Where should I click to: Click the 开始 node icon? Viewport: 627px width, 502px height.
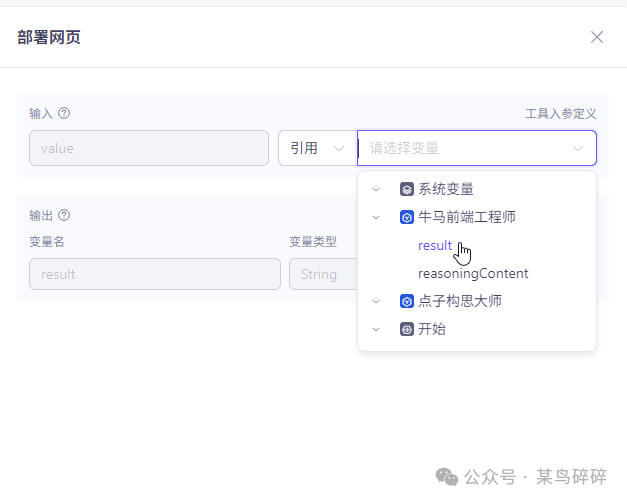pyautogui.click(x=407, y=329)
